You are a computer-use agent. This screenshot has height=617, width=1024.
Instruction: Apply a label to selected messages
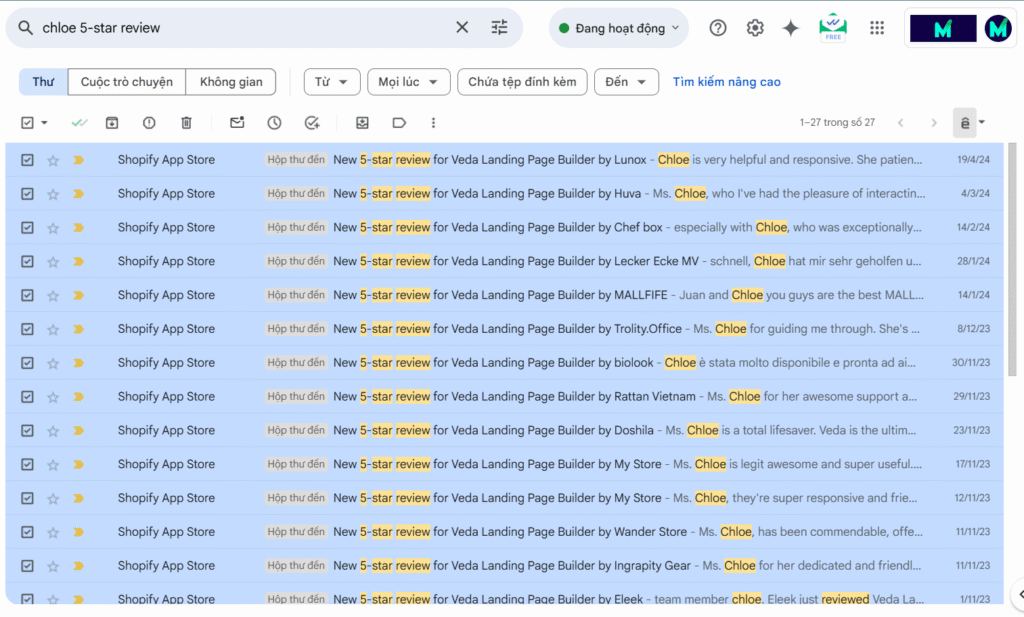pos(399,122)
